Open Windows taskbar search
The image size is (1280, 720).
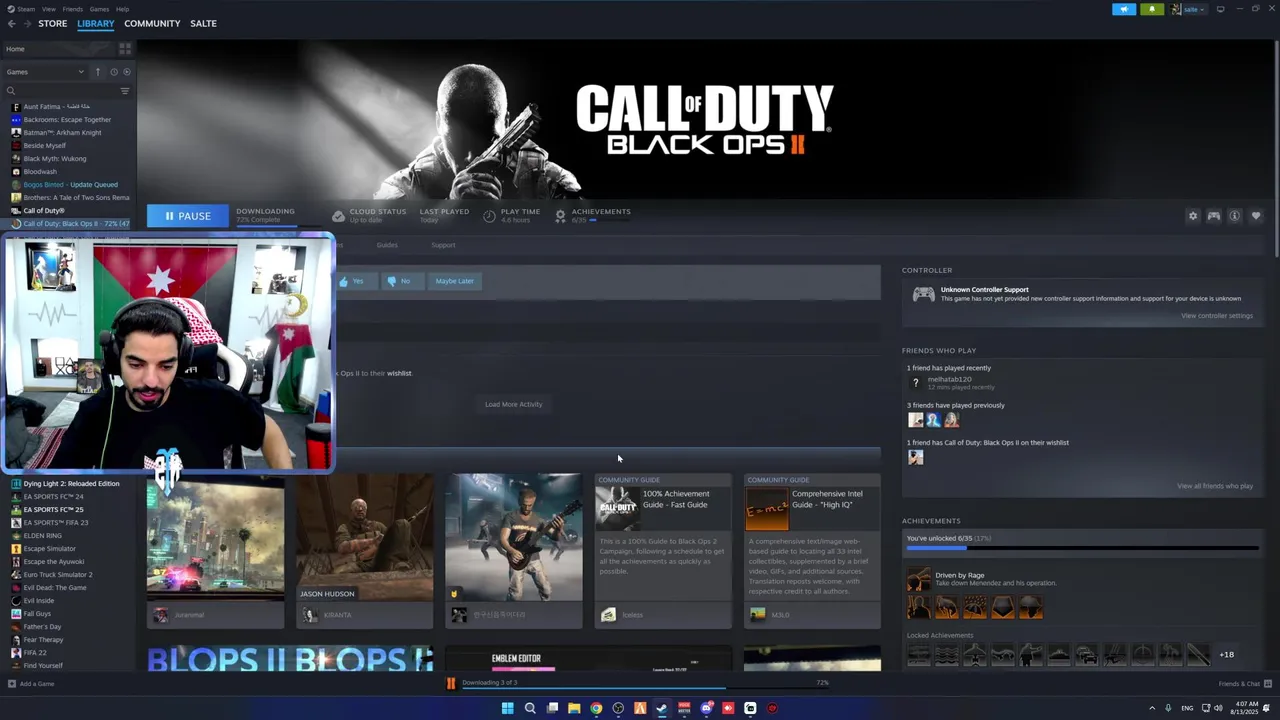coord(530,708)
